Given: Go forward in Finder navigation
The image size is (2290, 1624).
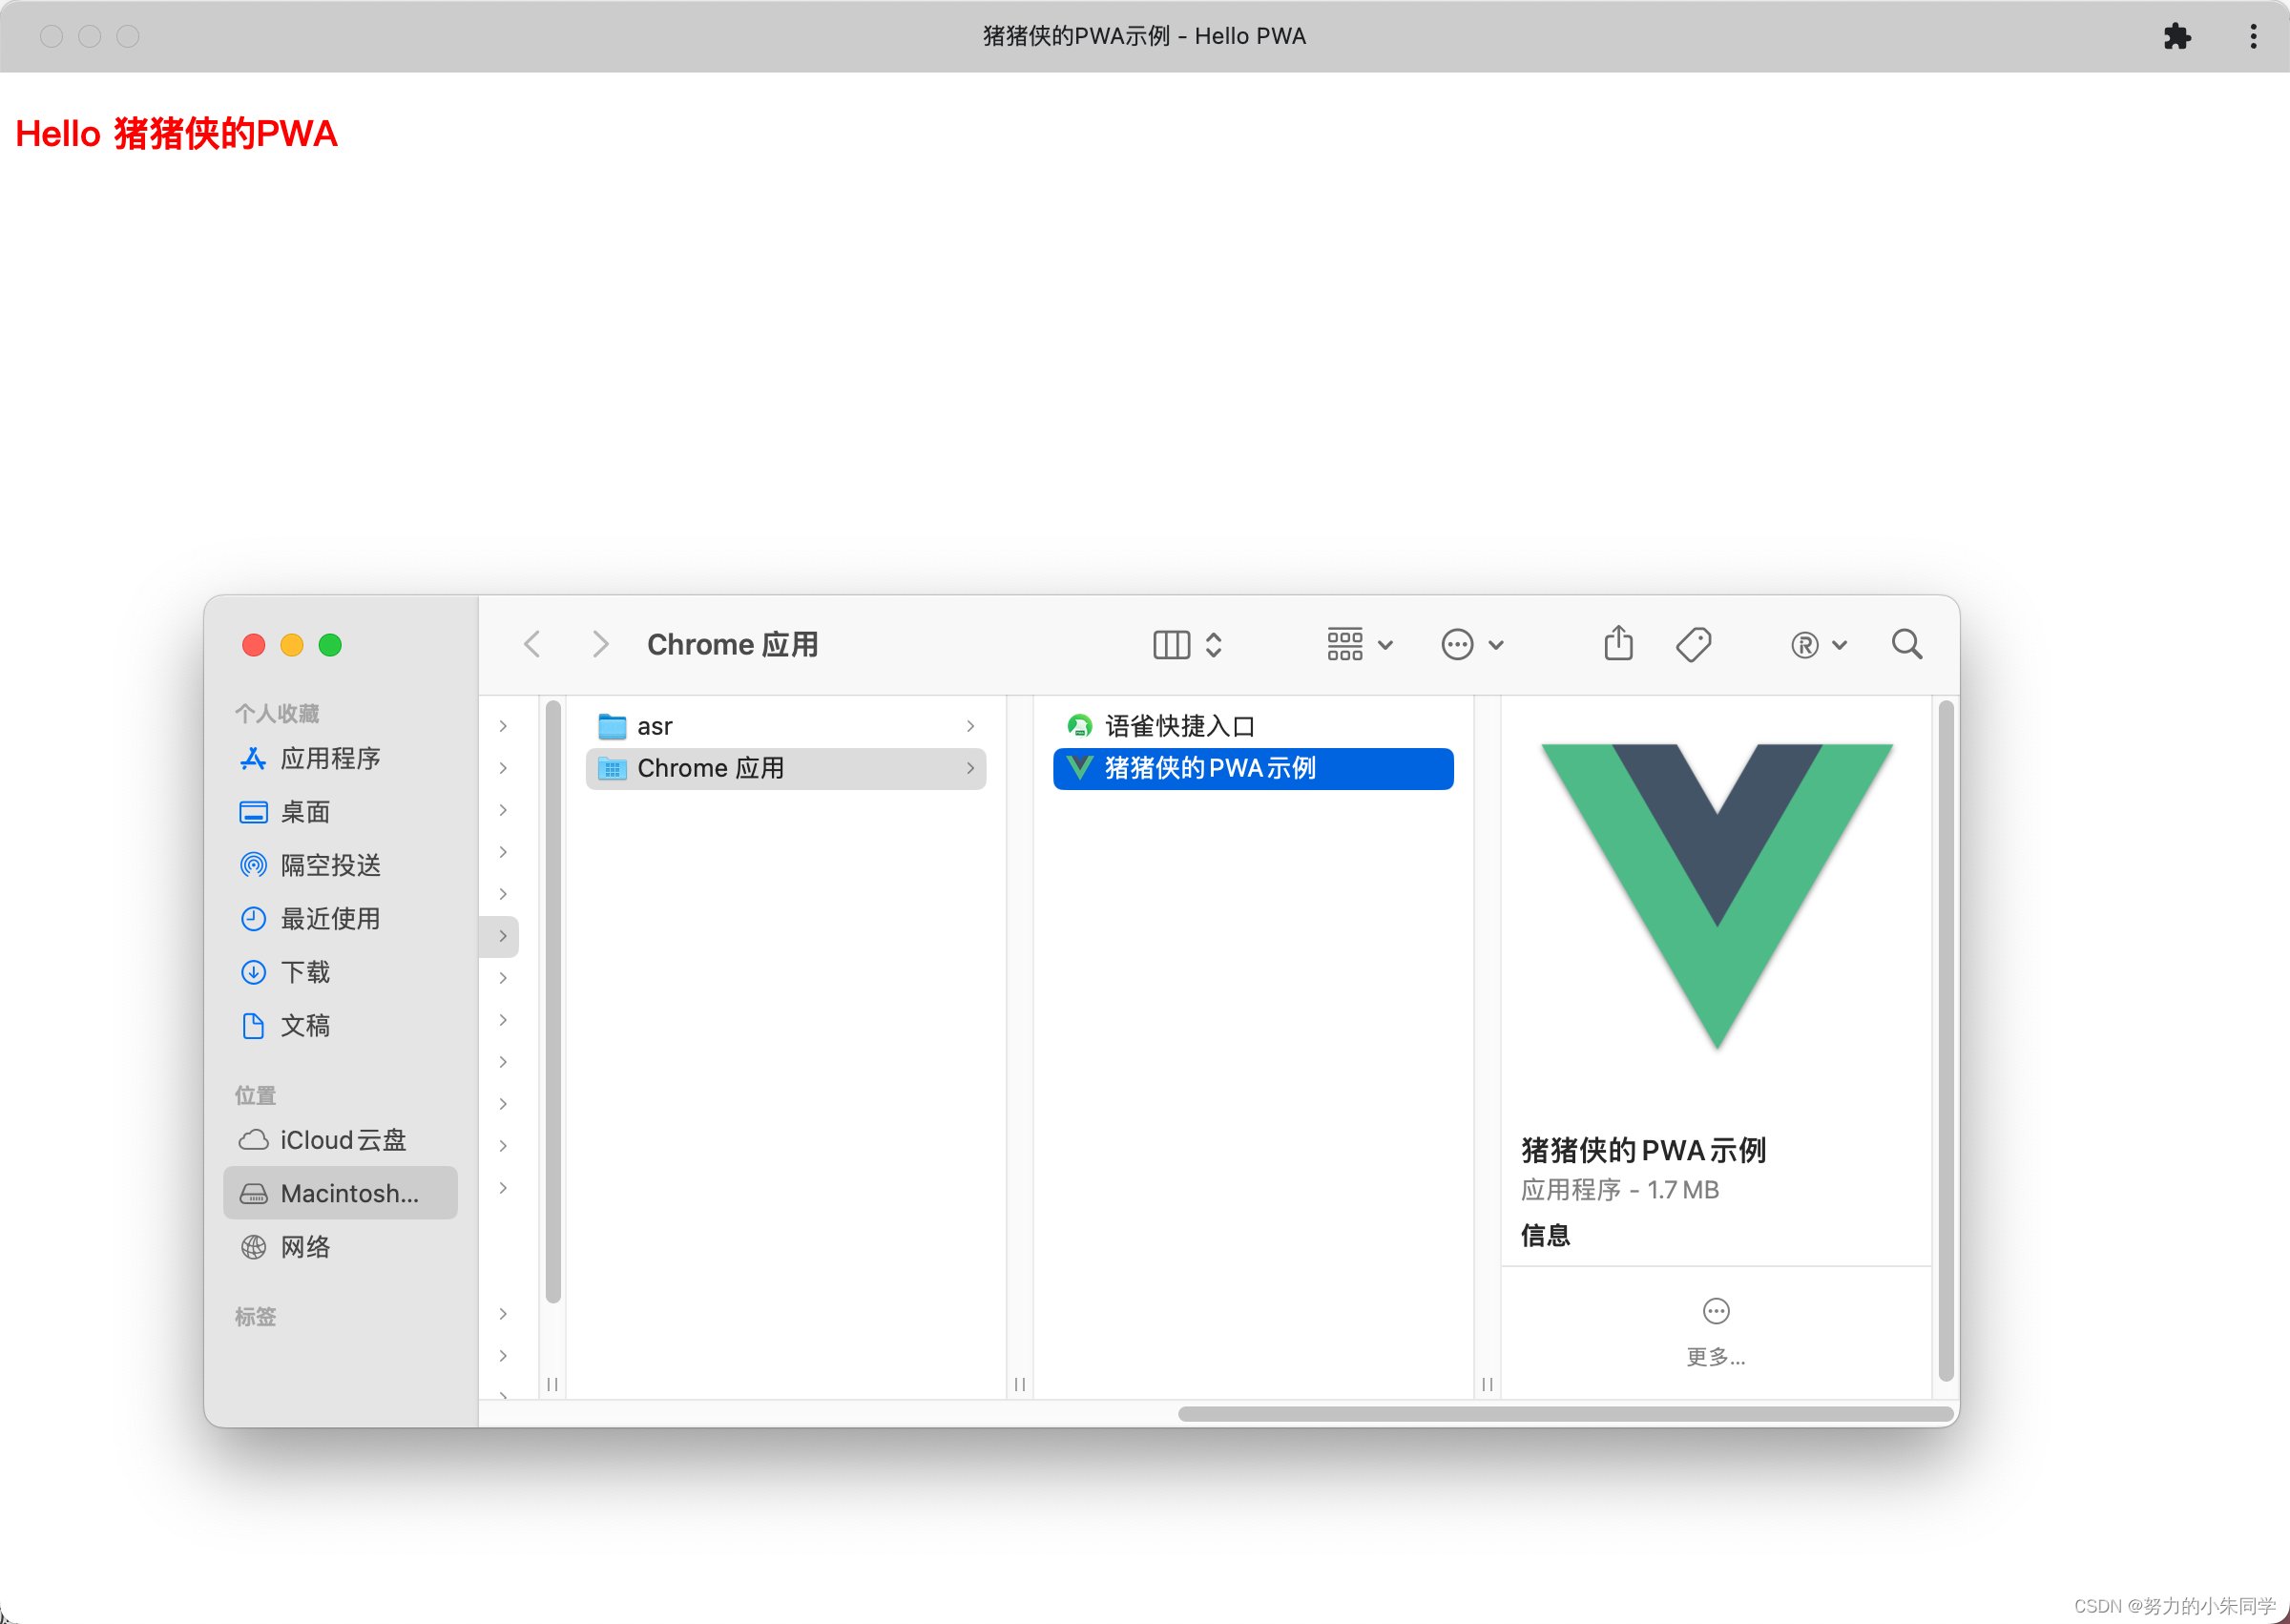Looking at the screenshot, I should (600, 644).
